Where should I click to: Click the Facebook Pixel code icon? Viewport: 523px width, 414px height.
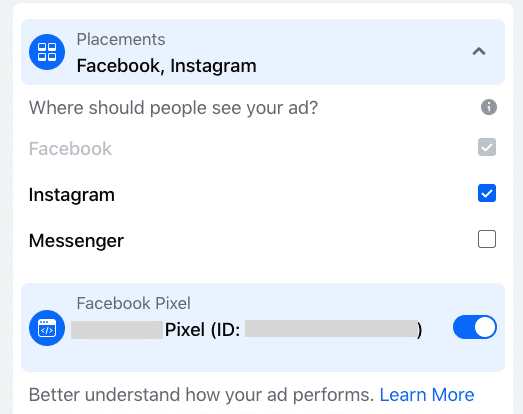click(x=47, y=328)
